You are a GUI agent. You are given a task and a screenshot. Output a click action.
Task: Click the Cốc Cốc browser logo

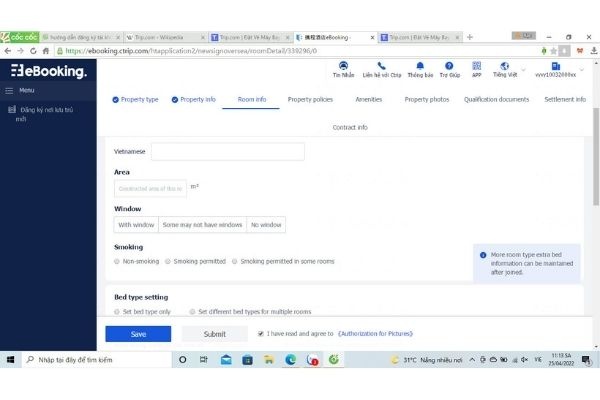(20, 37)
